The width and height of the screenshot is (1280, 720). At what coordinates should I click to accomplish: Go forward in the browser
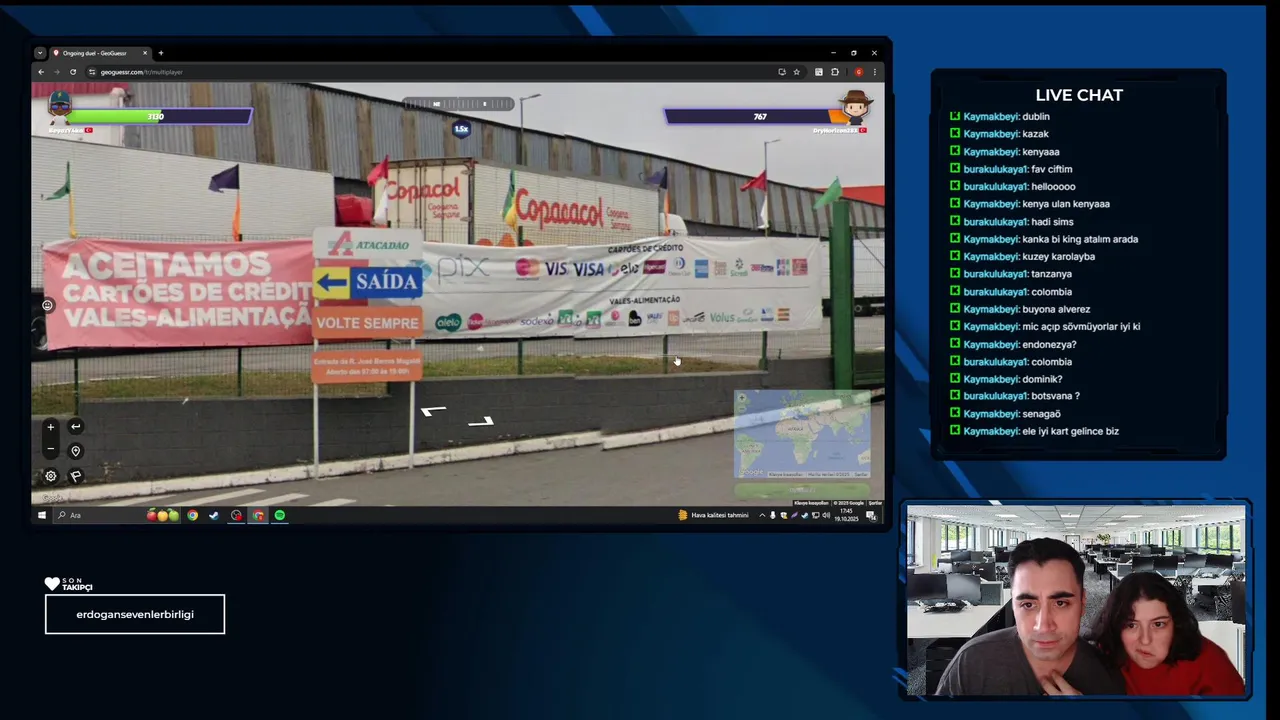(57, 72)
